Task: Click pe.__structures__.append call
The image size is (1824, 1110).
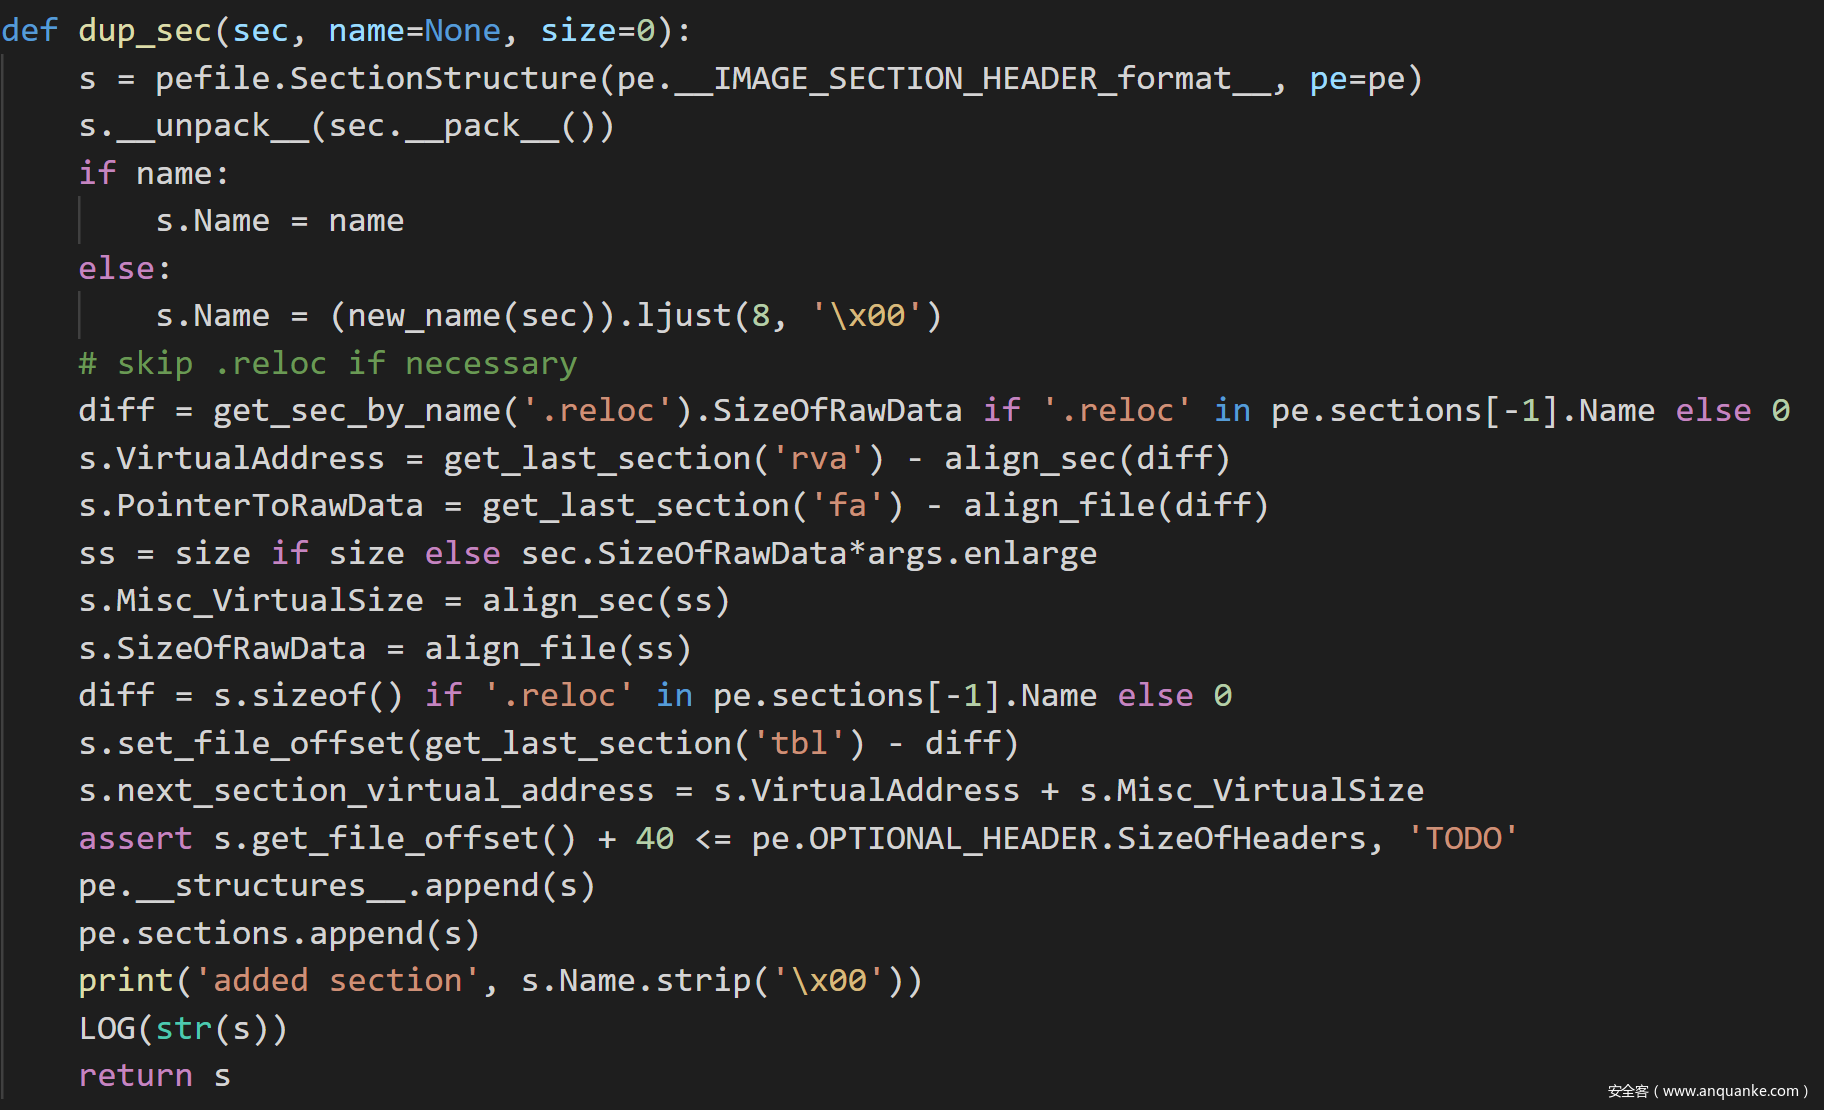Action: point(336,885)
